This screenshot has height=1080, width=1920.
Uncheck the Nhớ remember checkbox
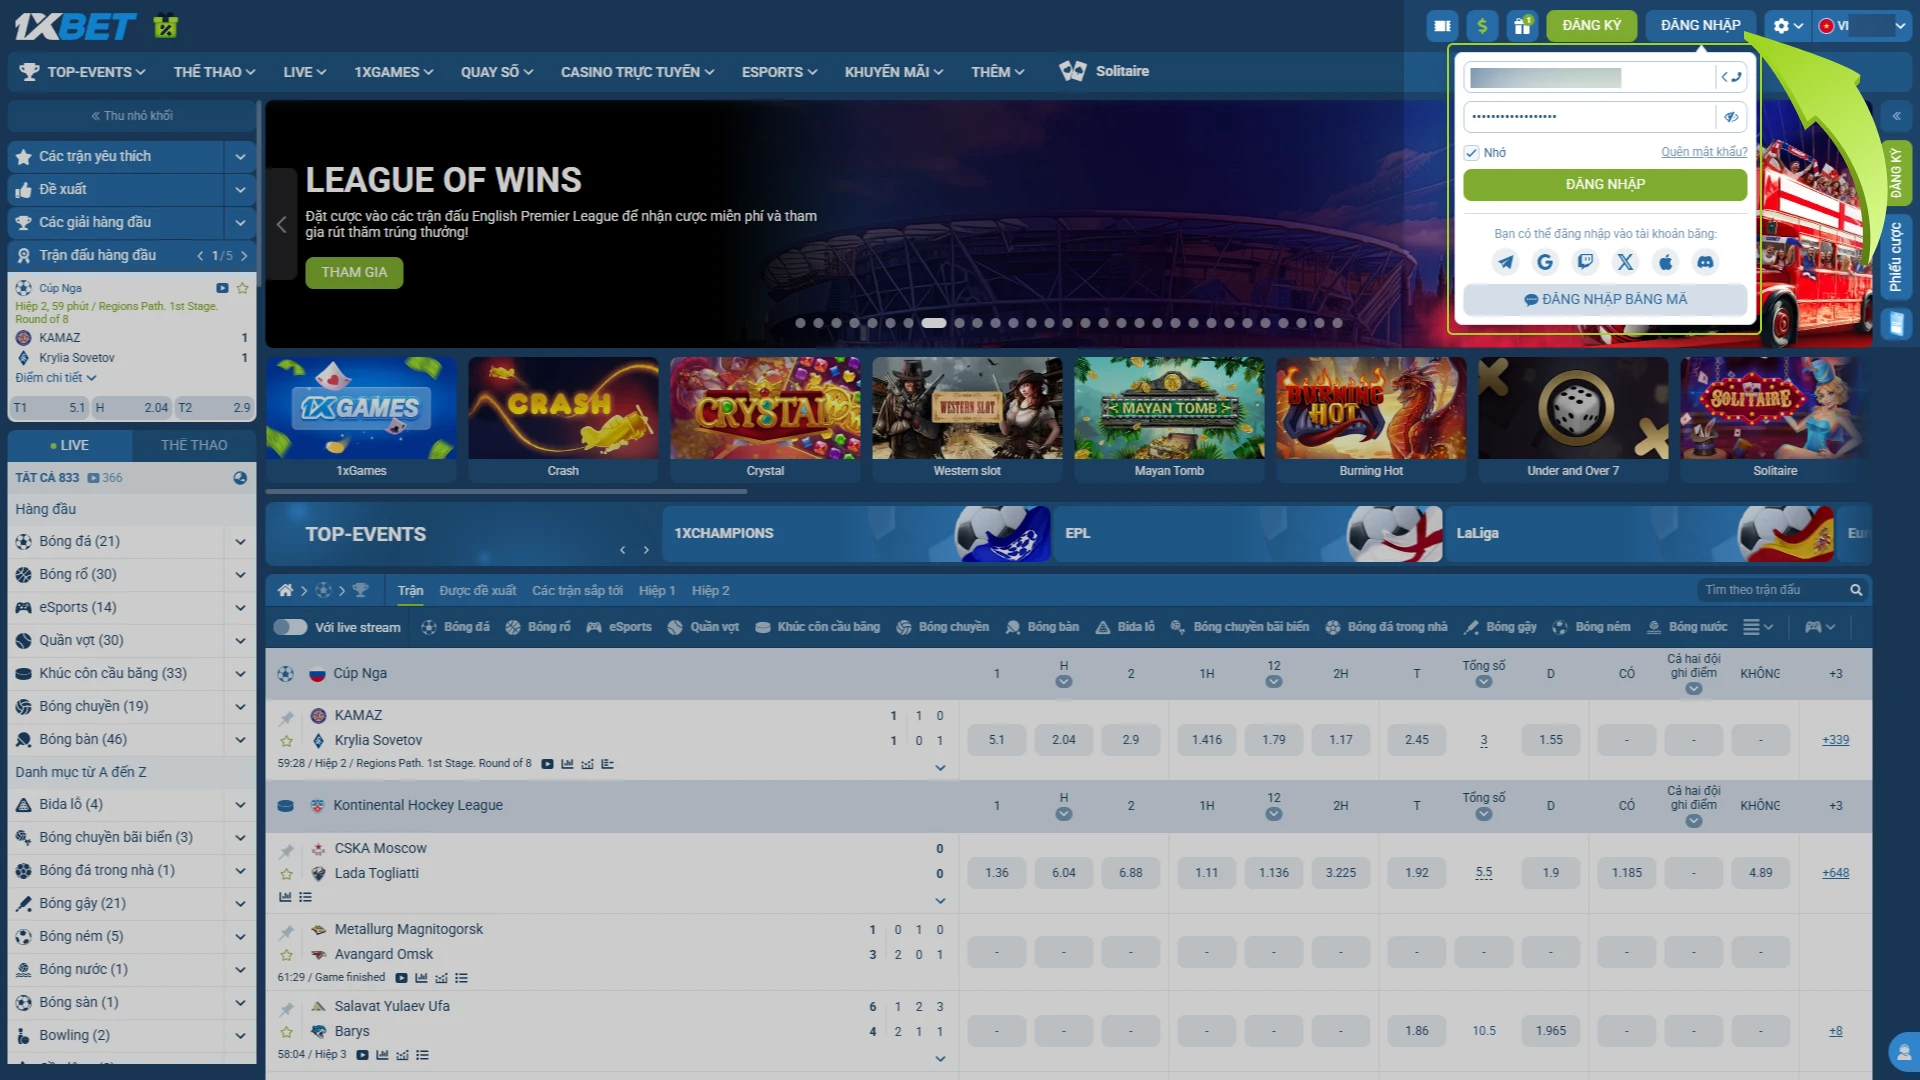1471,153
